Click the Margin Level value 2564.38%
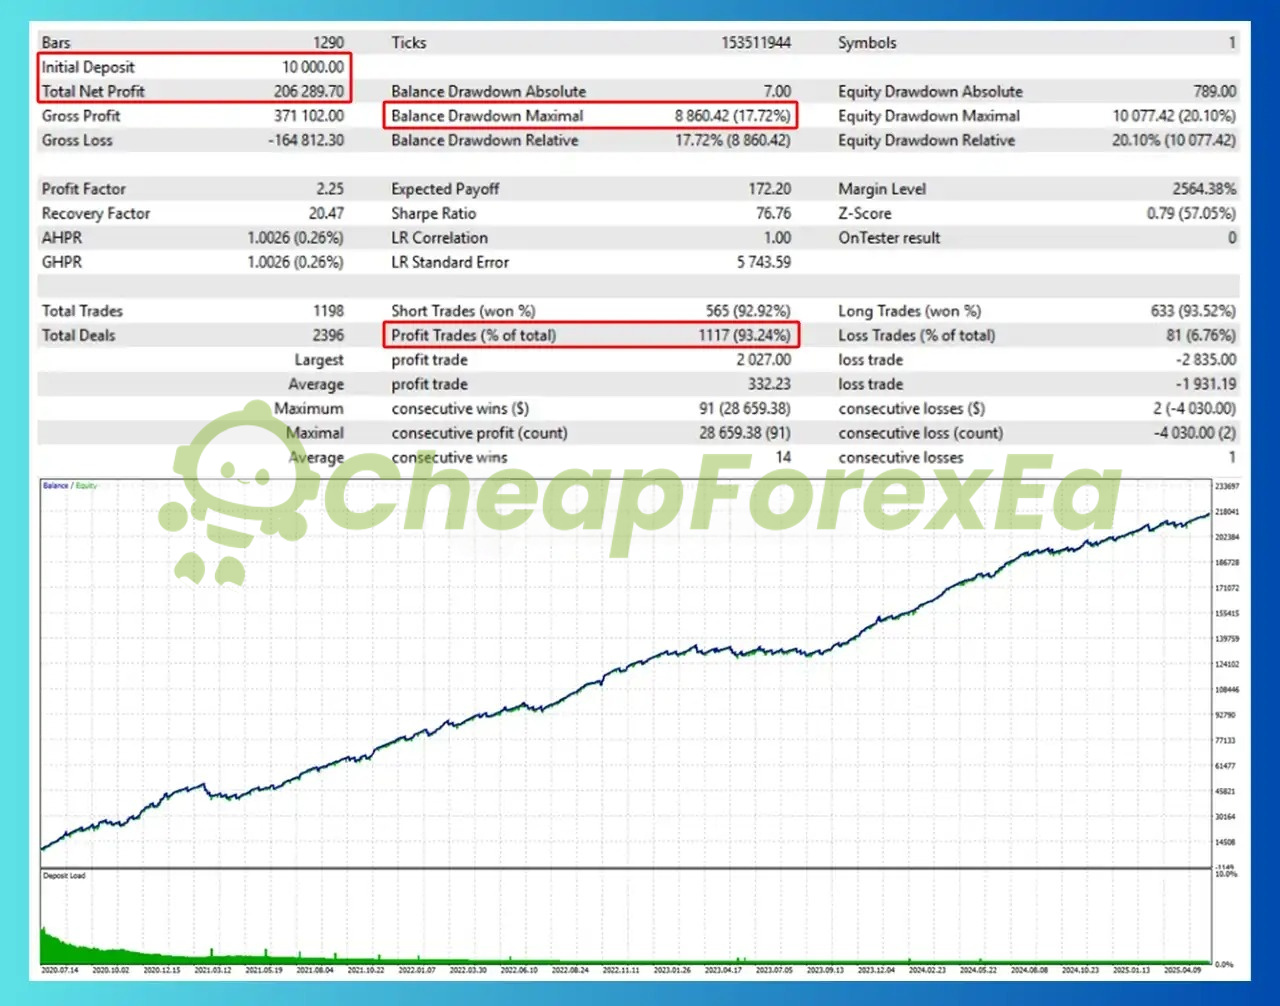1280x1006 pixels. pos(1204,189)
